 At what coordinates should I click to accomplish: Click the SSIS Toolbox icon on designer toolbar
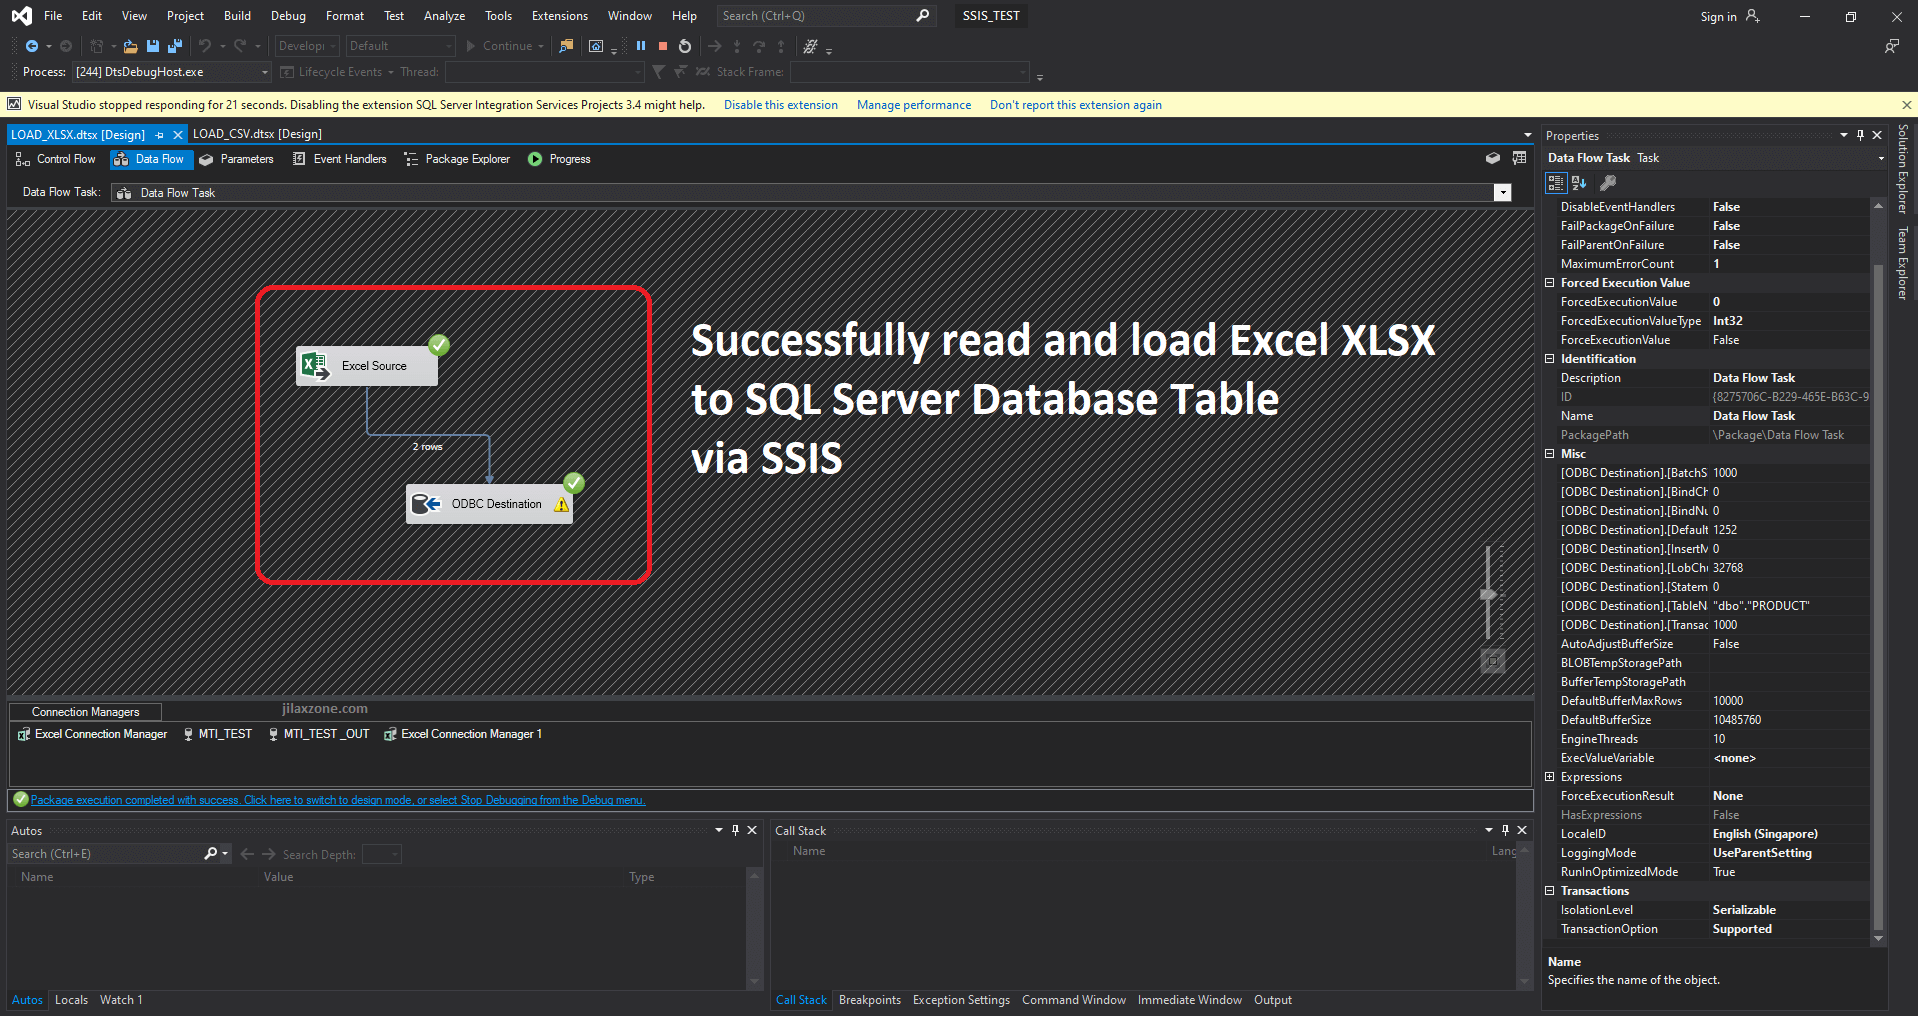coord(1519,159)
